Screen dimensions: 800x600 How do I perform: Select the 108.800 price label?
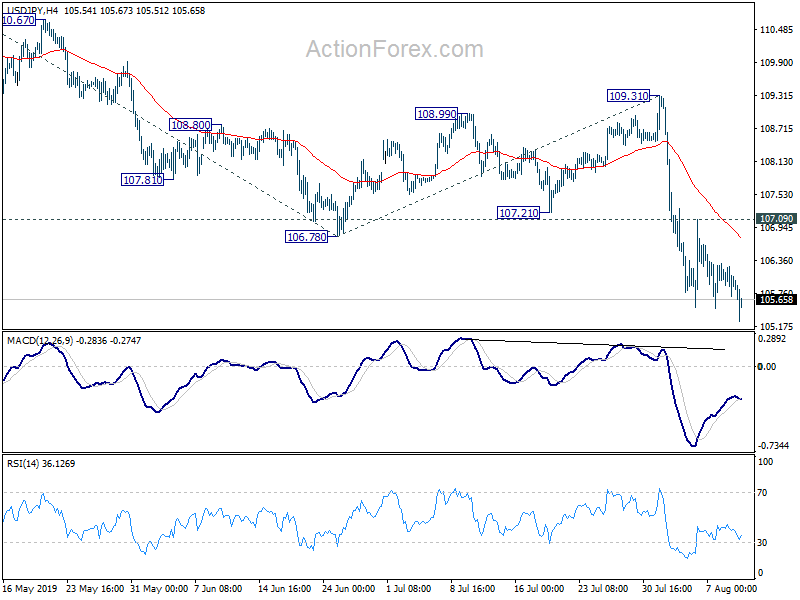tap(190, 125)
